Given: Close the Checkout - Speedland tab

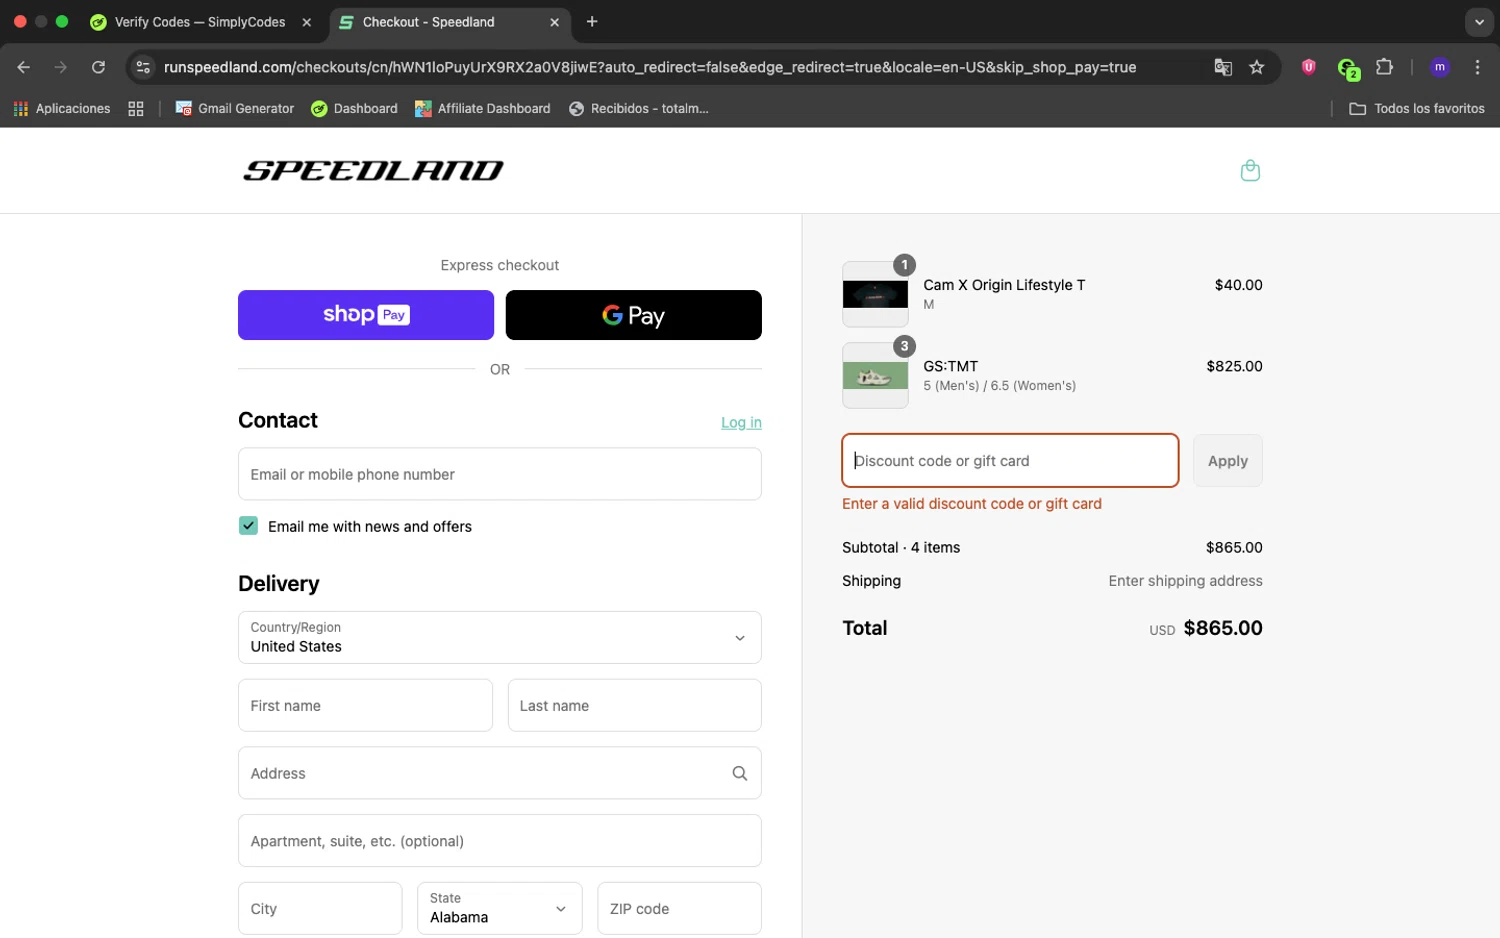Looking at the screenshot, I should click(x=554, y=22).
